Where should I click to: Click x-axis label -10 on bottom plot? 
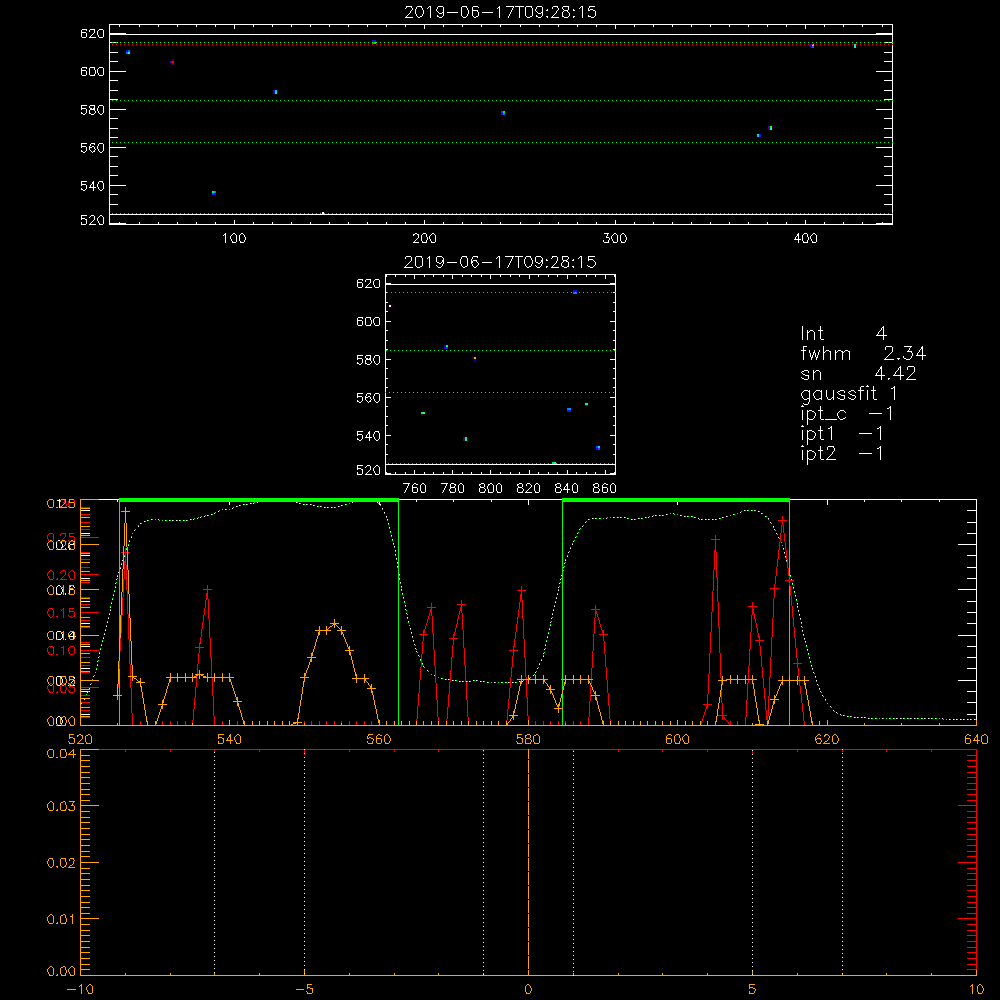[80, 990]
